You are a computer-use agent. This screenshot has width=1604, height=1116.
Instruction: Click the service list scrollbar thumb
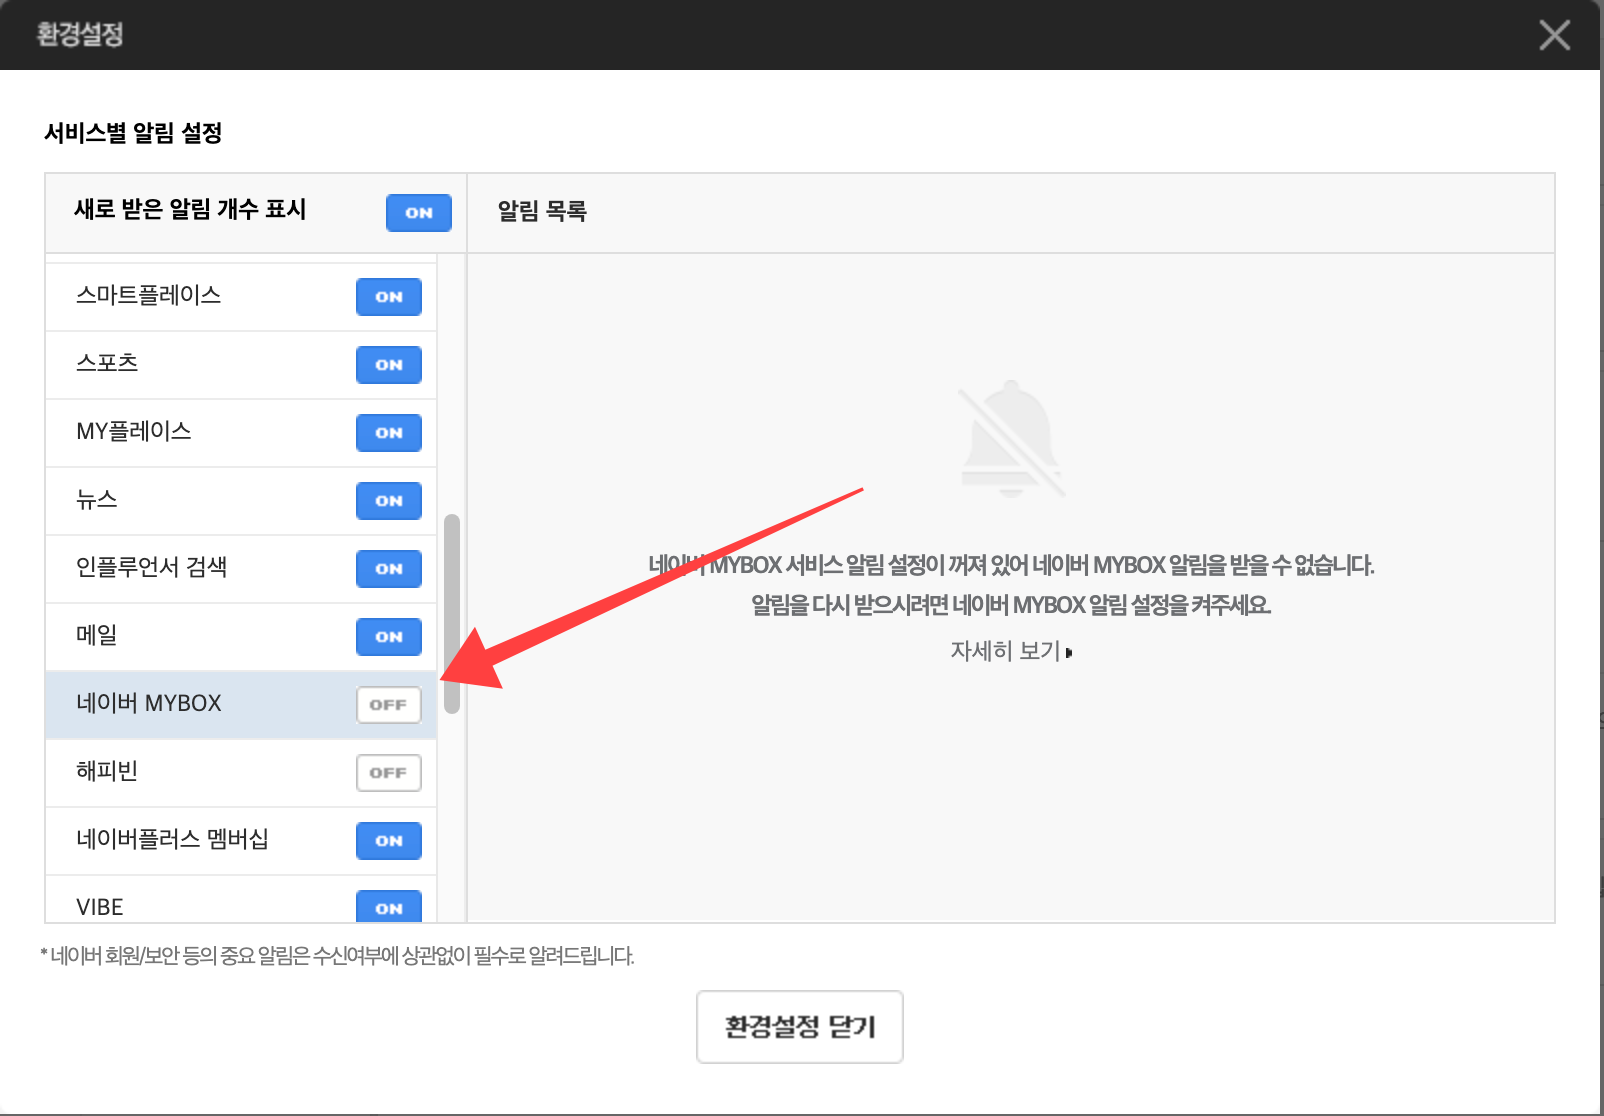[452, 614]
